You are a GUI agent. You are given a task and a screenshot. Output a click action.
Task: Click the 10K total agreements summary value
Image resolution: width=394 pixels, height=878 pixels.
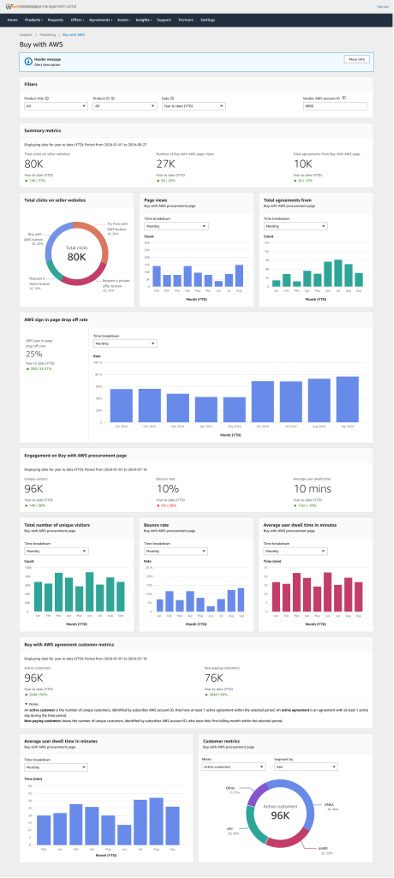coord(303,164)
